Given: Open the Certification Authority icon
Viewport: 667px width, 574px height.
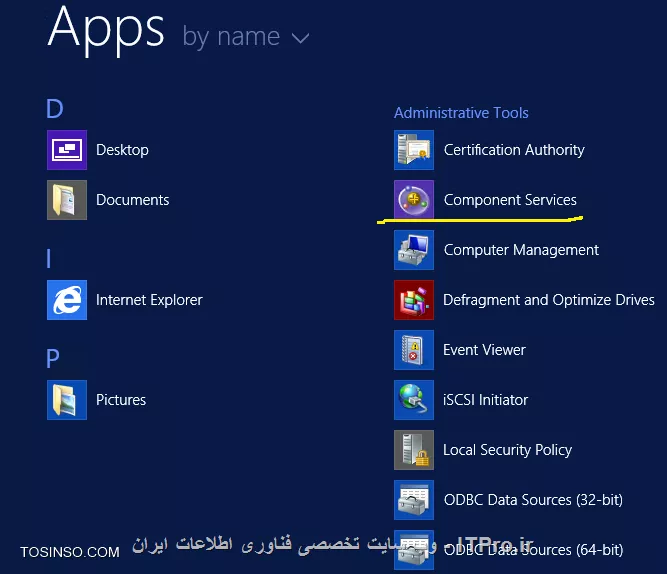Looking at the screenshot, I should click(414, 150).
